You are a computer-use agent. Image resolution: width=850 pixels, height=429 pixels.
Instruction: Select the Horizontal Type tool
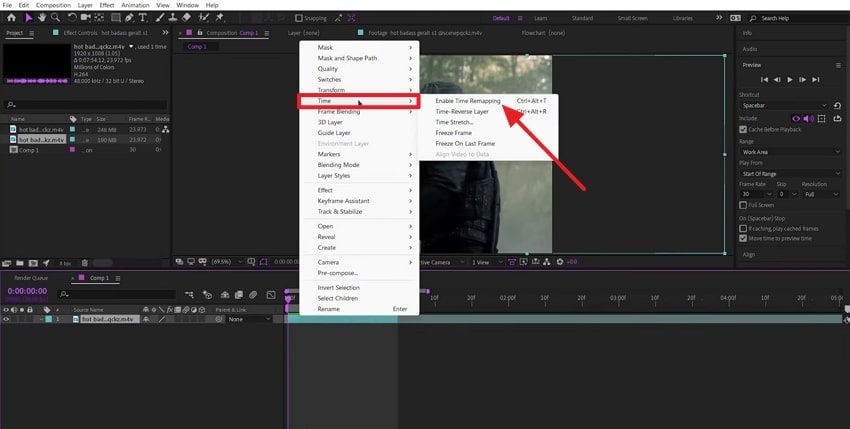click(143, 18)
